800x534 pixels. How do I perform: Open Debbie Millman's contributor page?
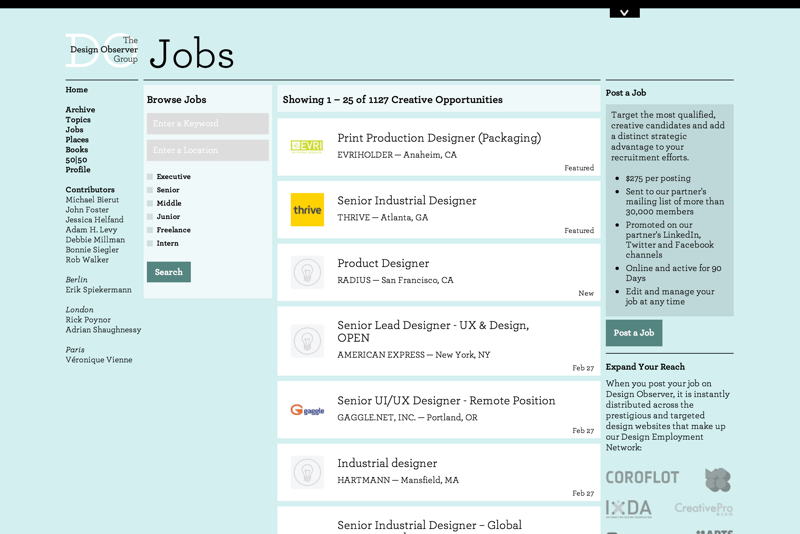pos(95,240)
